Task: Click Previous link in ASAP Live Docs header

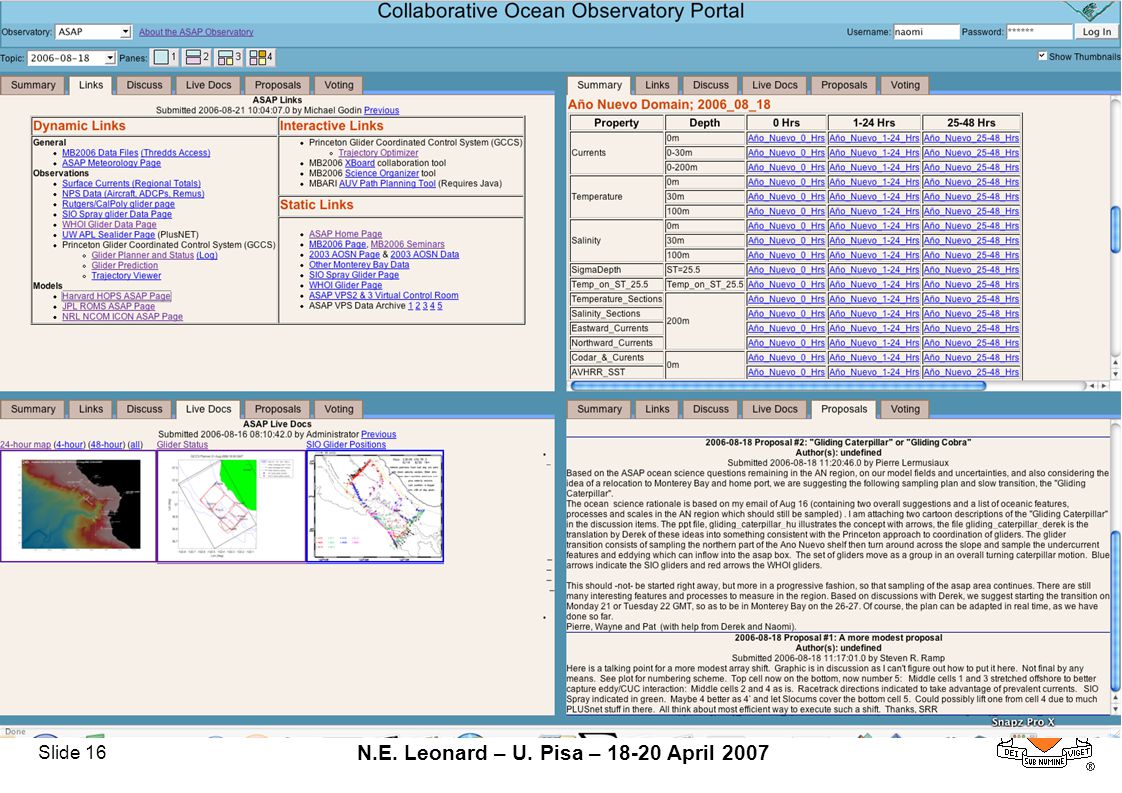Action: 379,434
